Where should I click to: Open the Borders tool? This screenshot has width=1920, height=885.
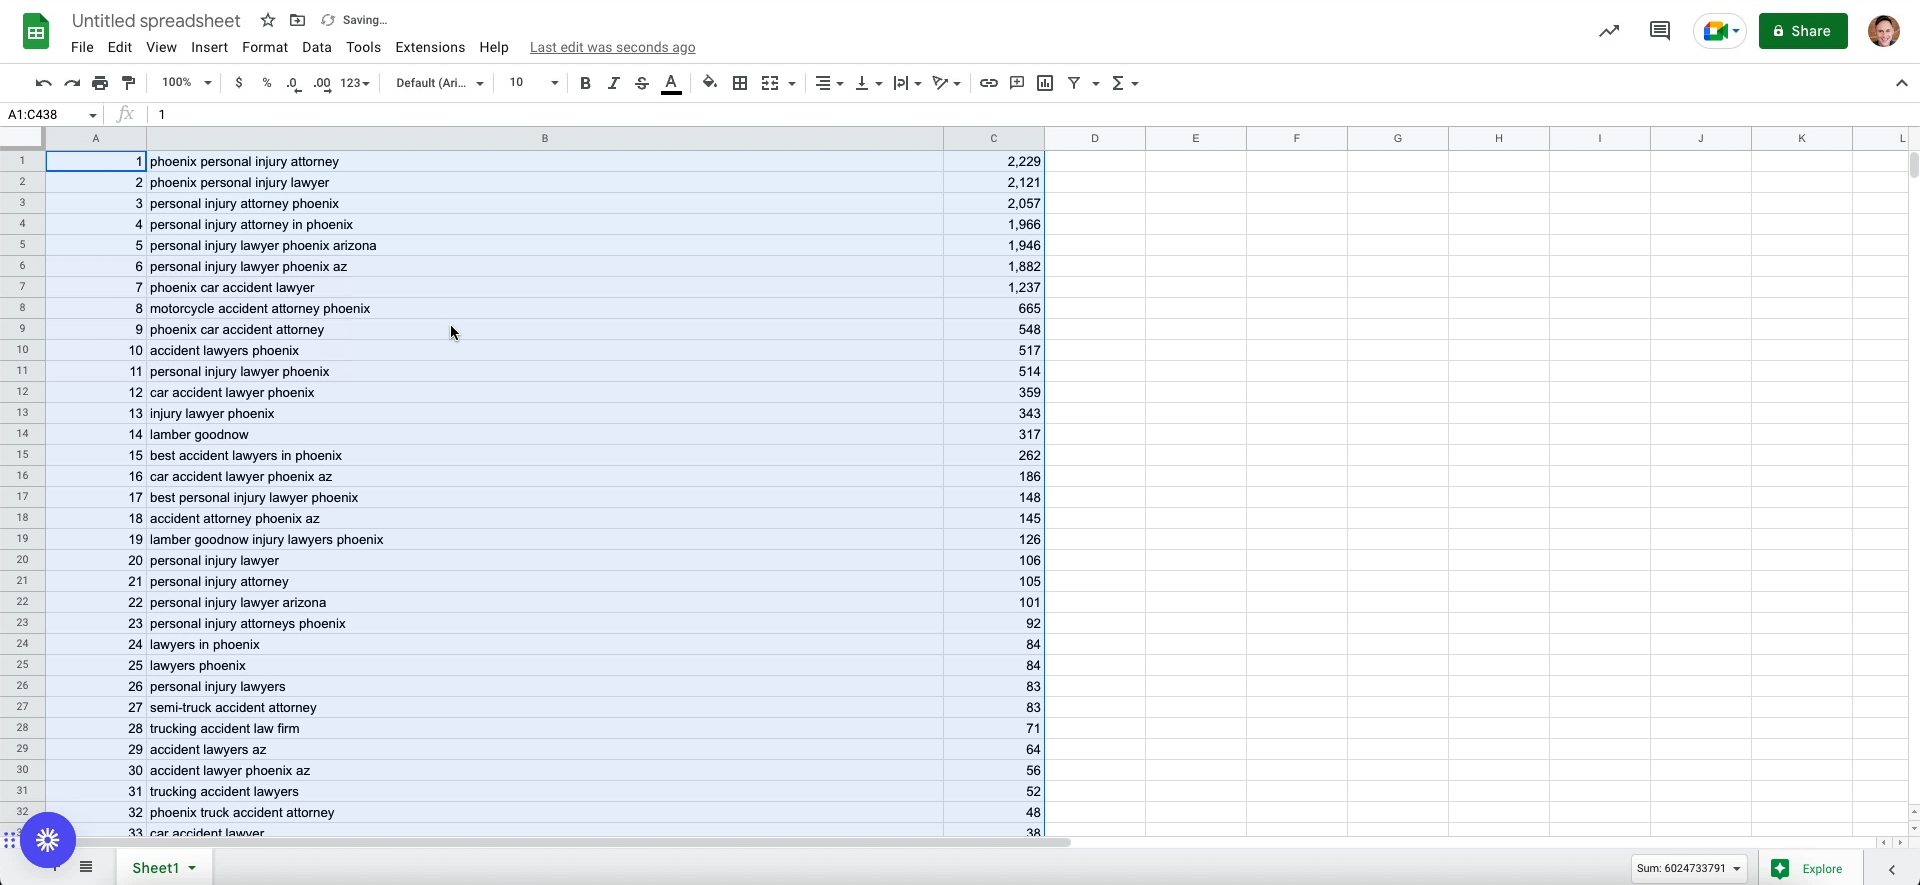pos(740,83)
